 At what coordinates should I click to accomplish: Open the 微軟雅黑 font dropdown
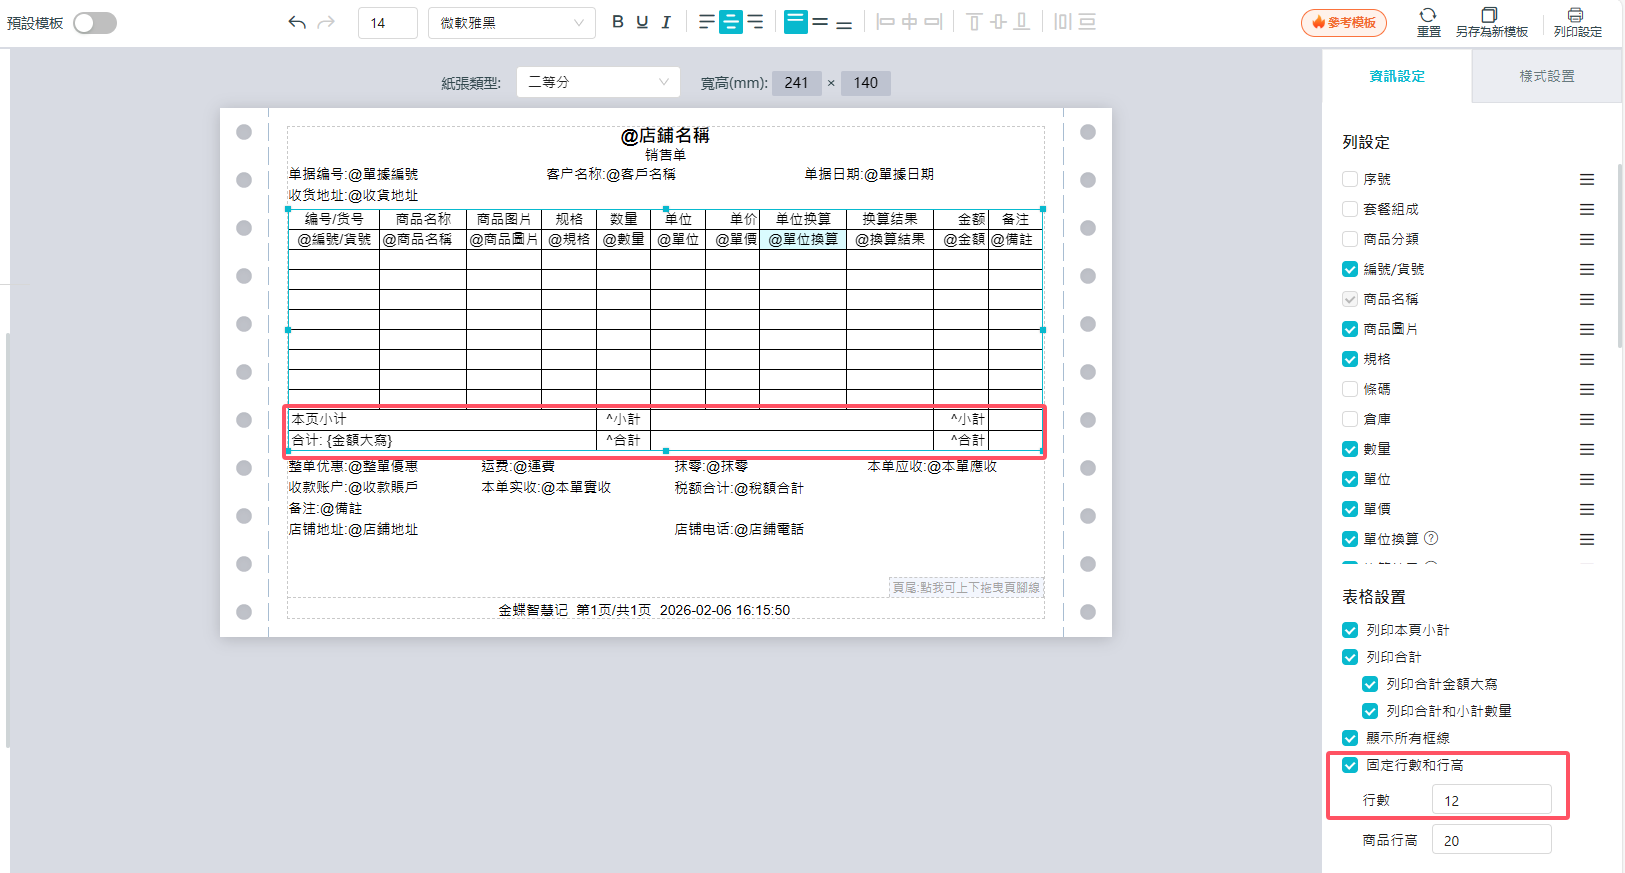coord(511,23)
